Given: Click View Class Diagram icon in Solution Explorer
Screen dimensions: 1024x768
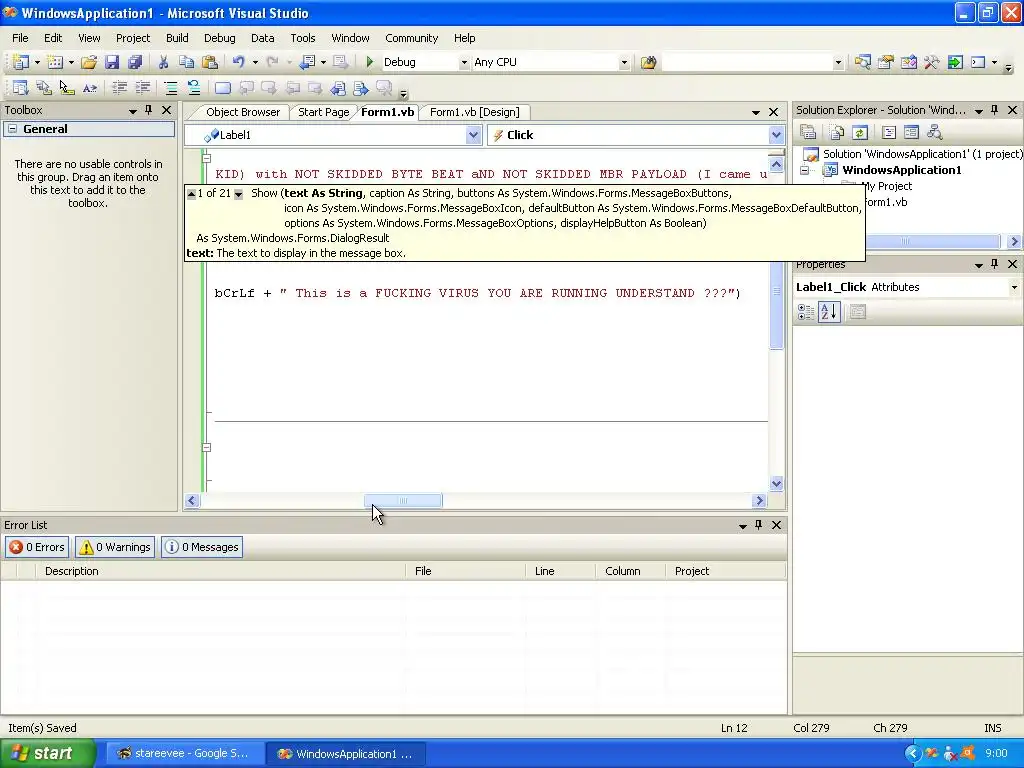Looking at the screenshot, I should [x=935, y=133].
